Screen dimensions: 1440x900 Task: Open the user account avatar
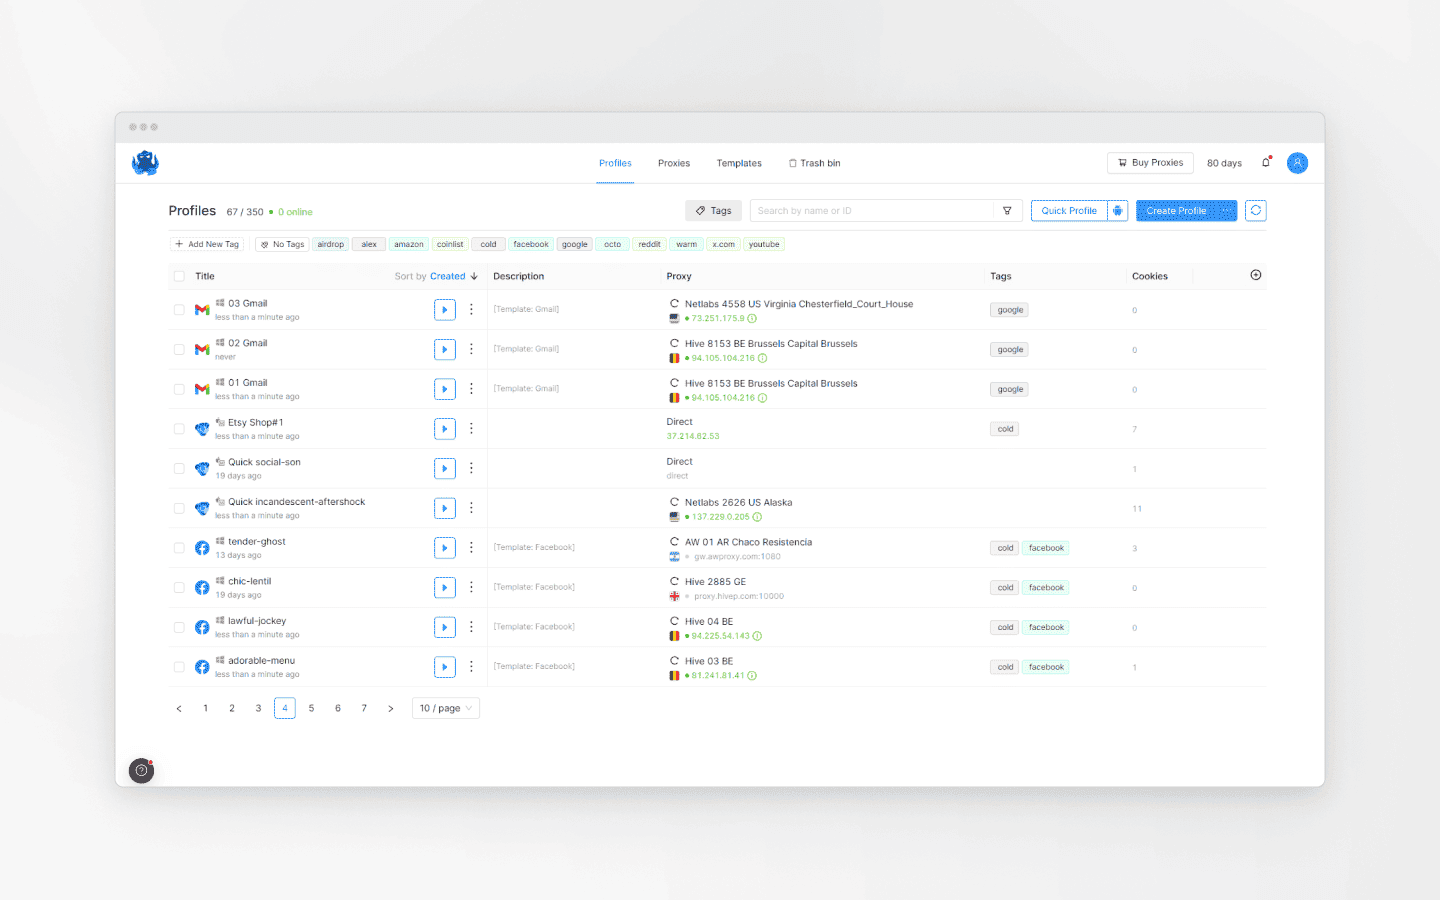(x=1297, y=163)
